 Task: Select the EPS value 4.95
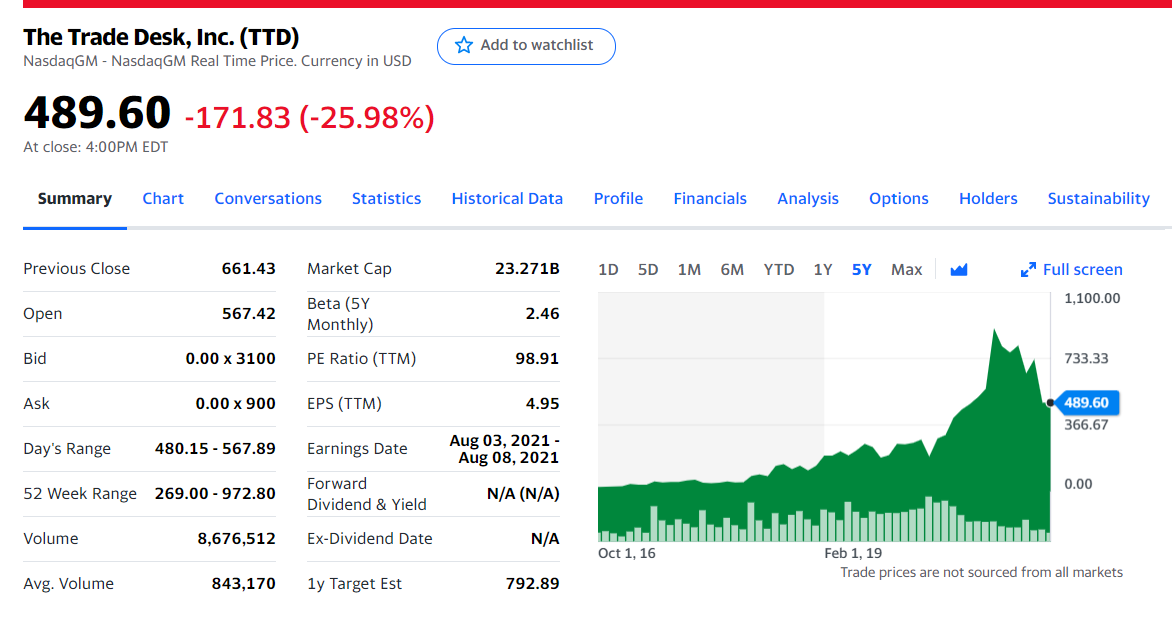(543, 404)
